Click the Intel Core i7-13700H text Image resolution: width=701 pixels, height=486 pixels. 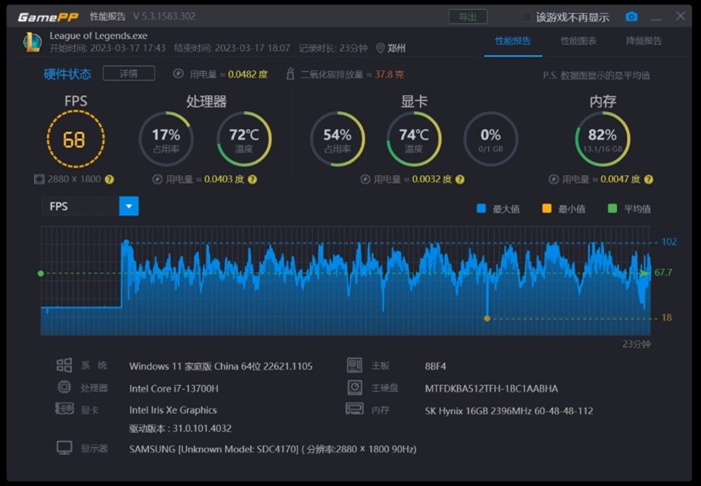pos(174,389)
